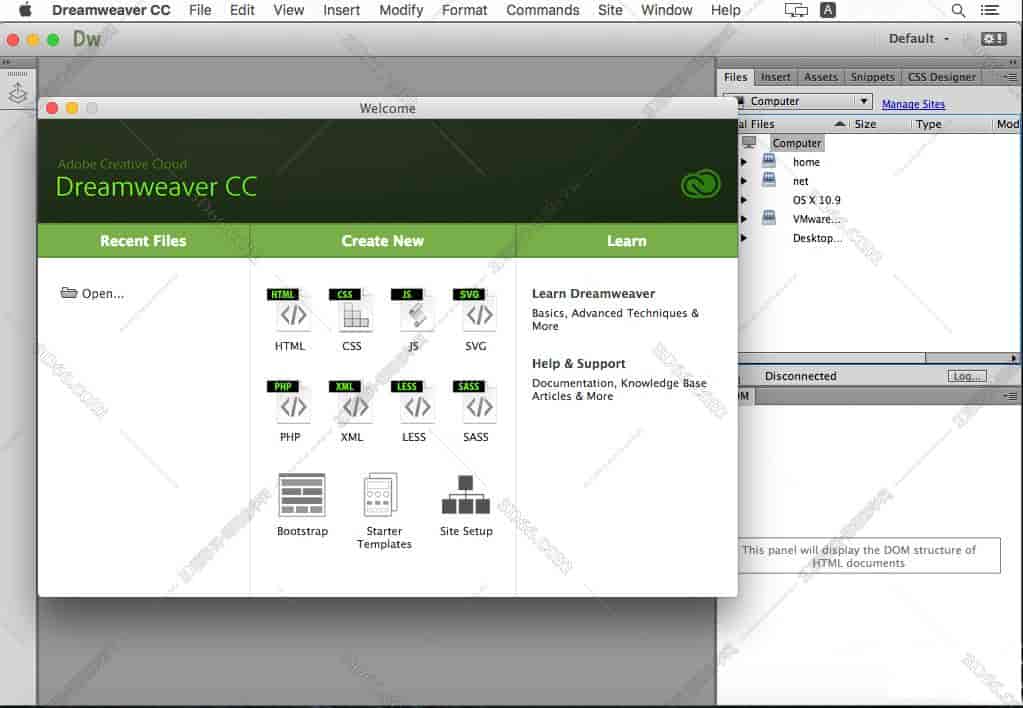Screen dimensions: 1023x708
Task: Click the Manage Sites link
Action: click(913, 103)
